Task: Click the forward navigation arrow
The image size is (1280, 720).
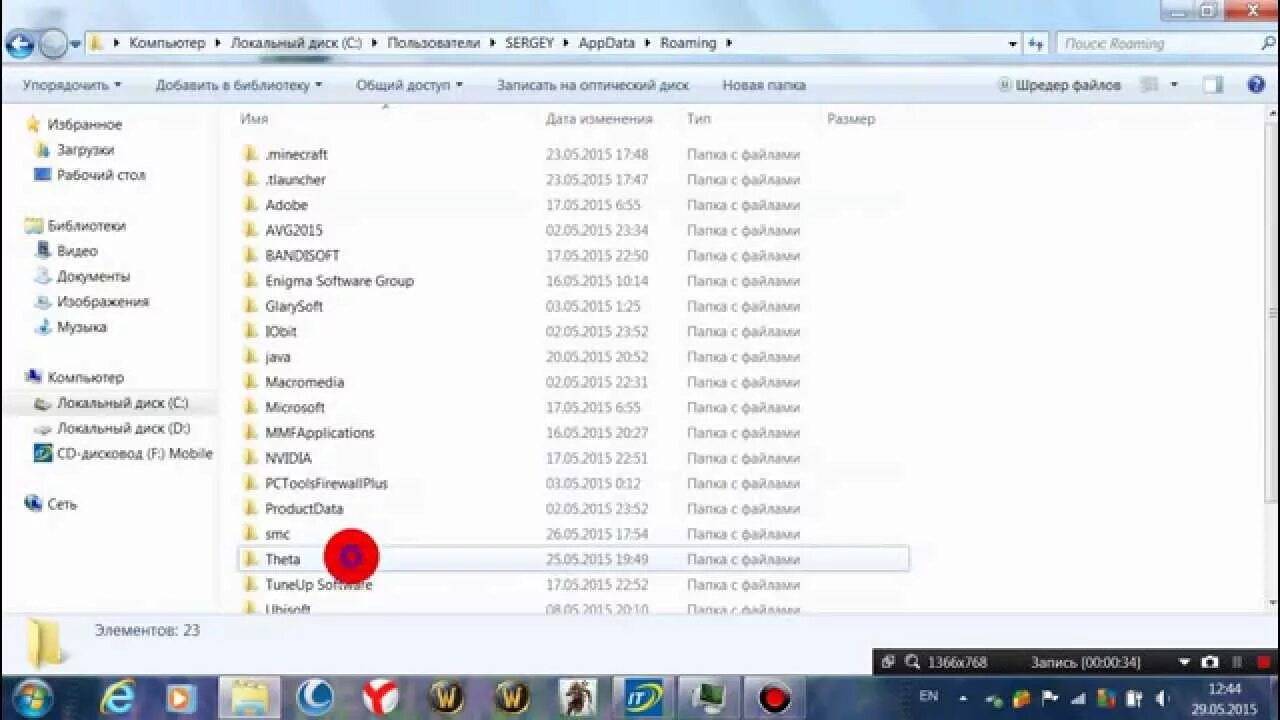Action: tap(52, 44)
